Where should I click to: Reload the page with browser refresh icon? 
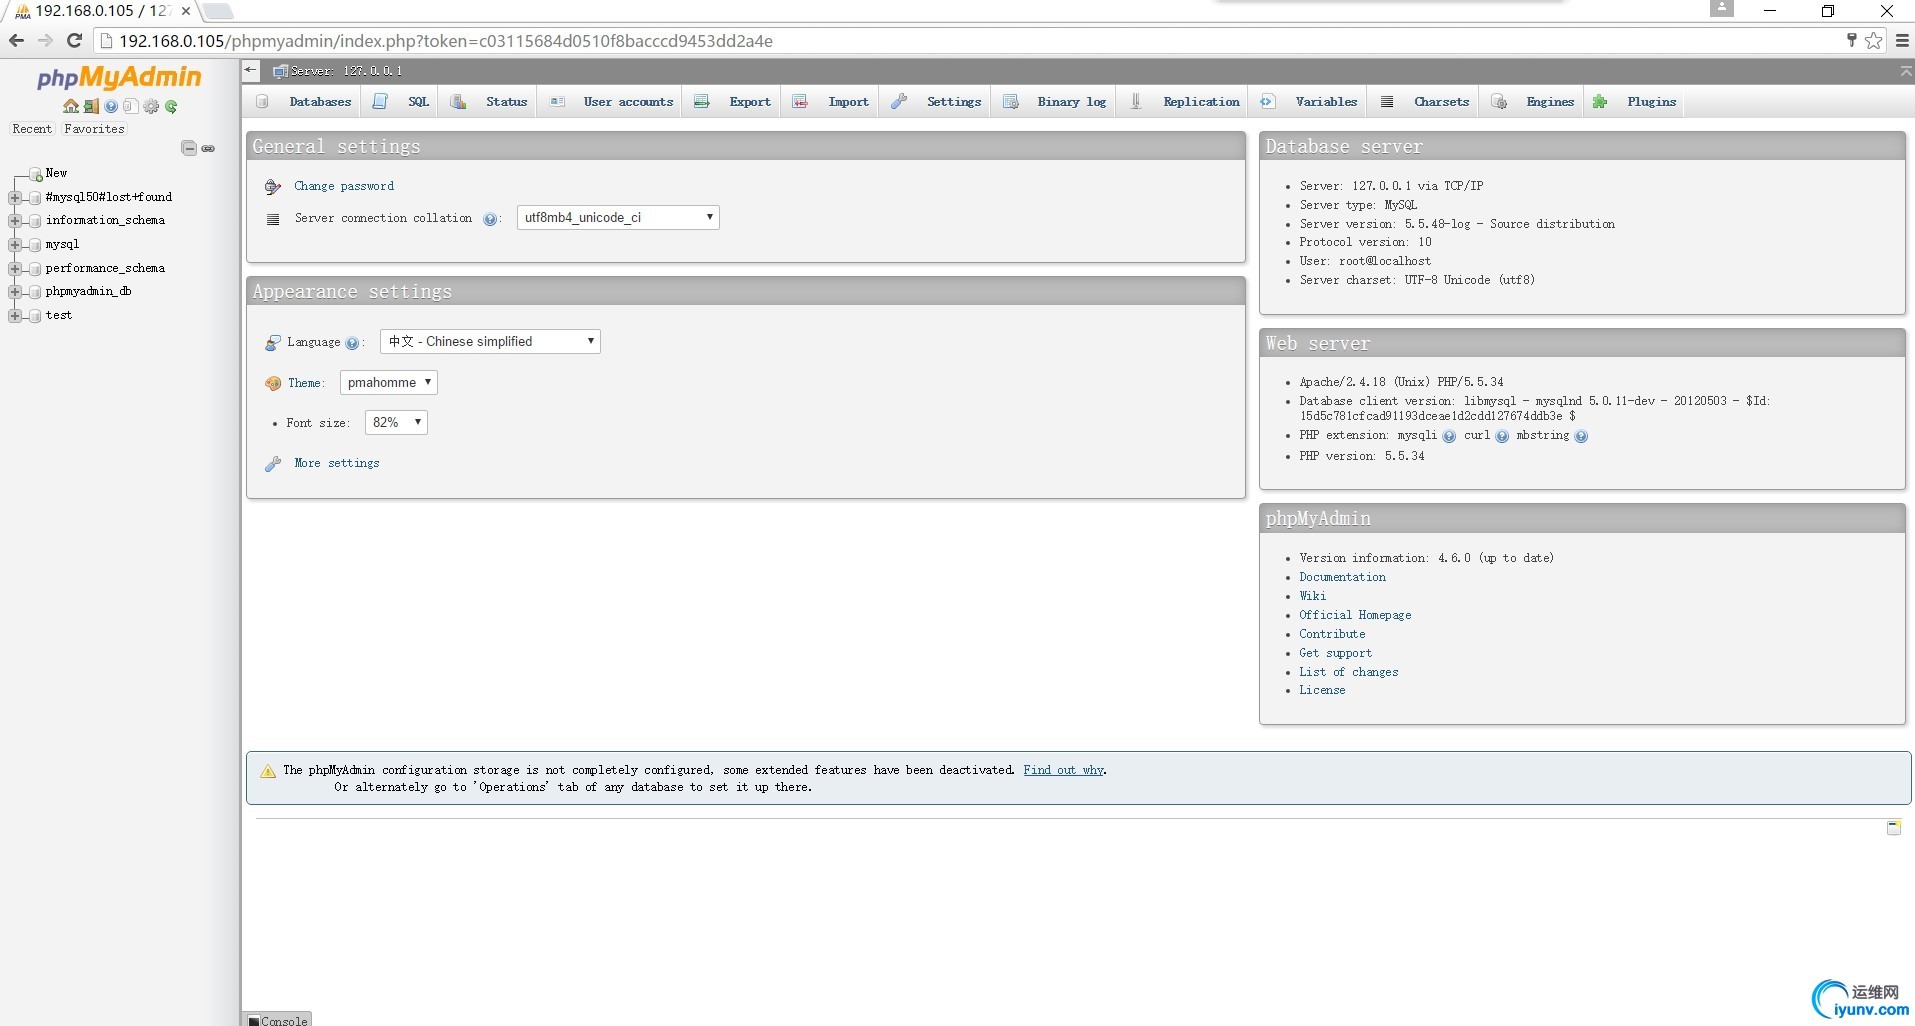click(x=74, y=41)
